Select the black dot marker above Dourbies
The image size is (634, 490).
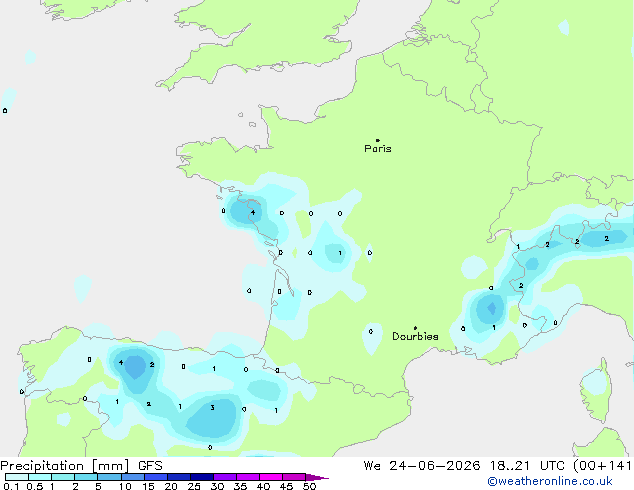(415, 328)
